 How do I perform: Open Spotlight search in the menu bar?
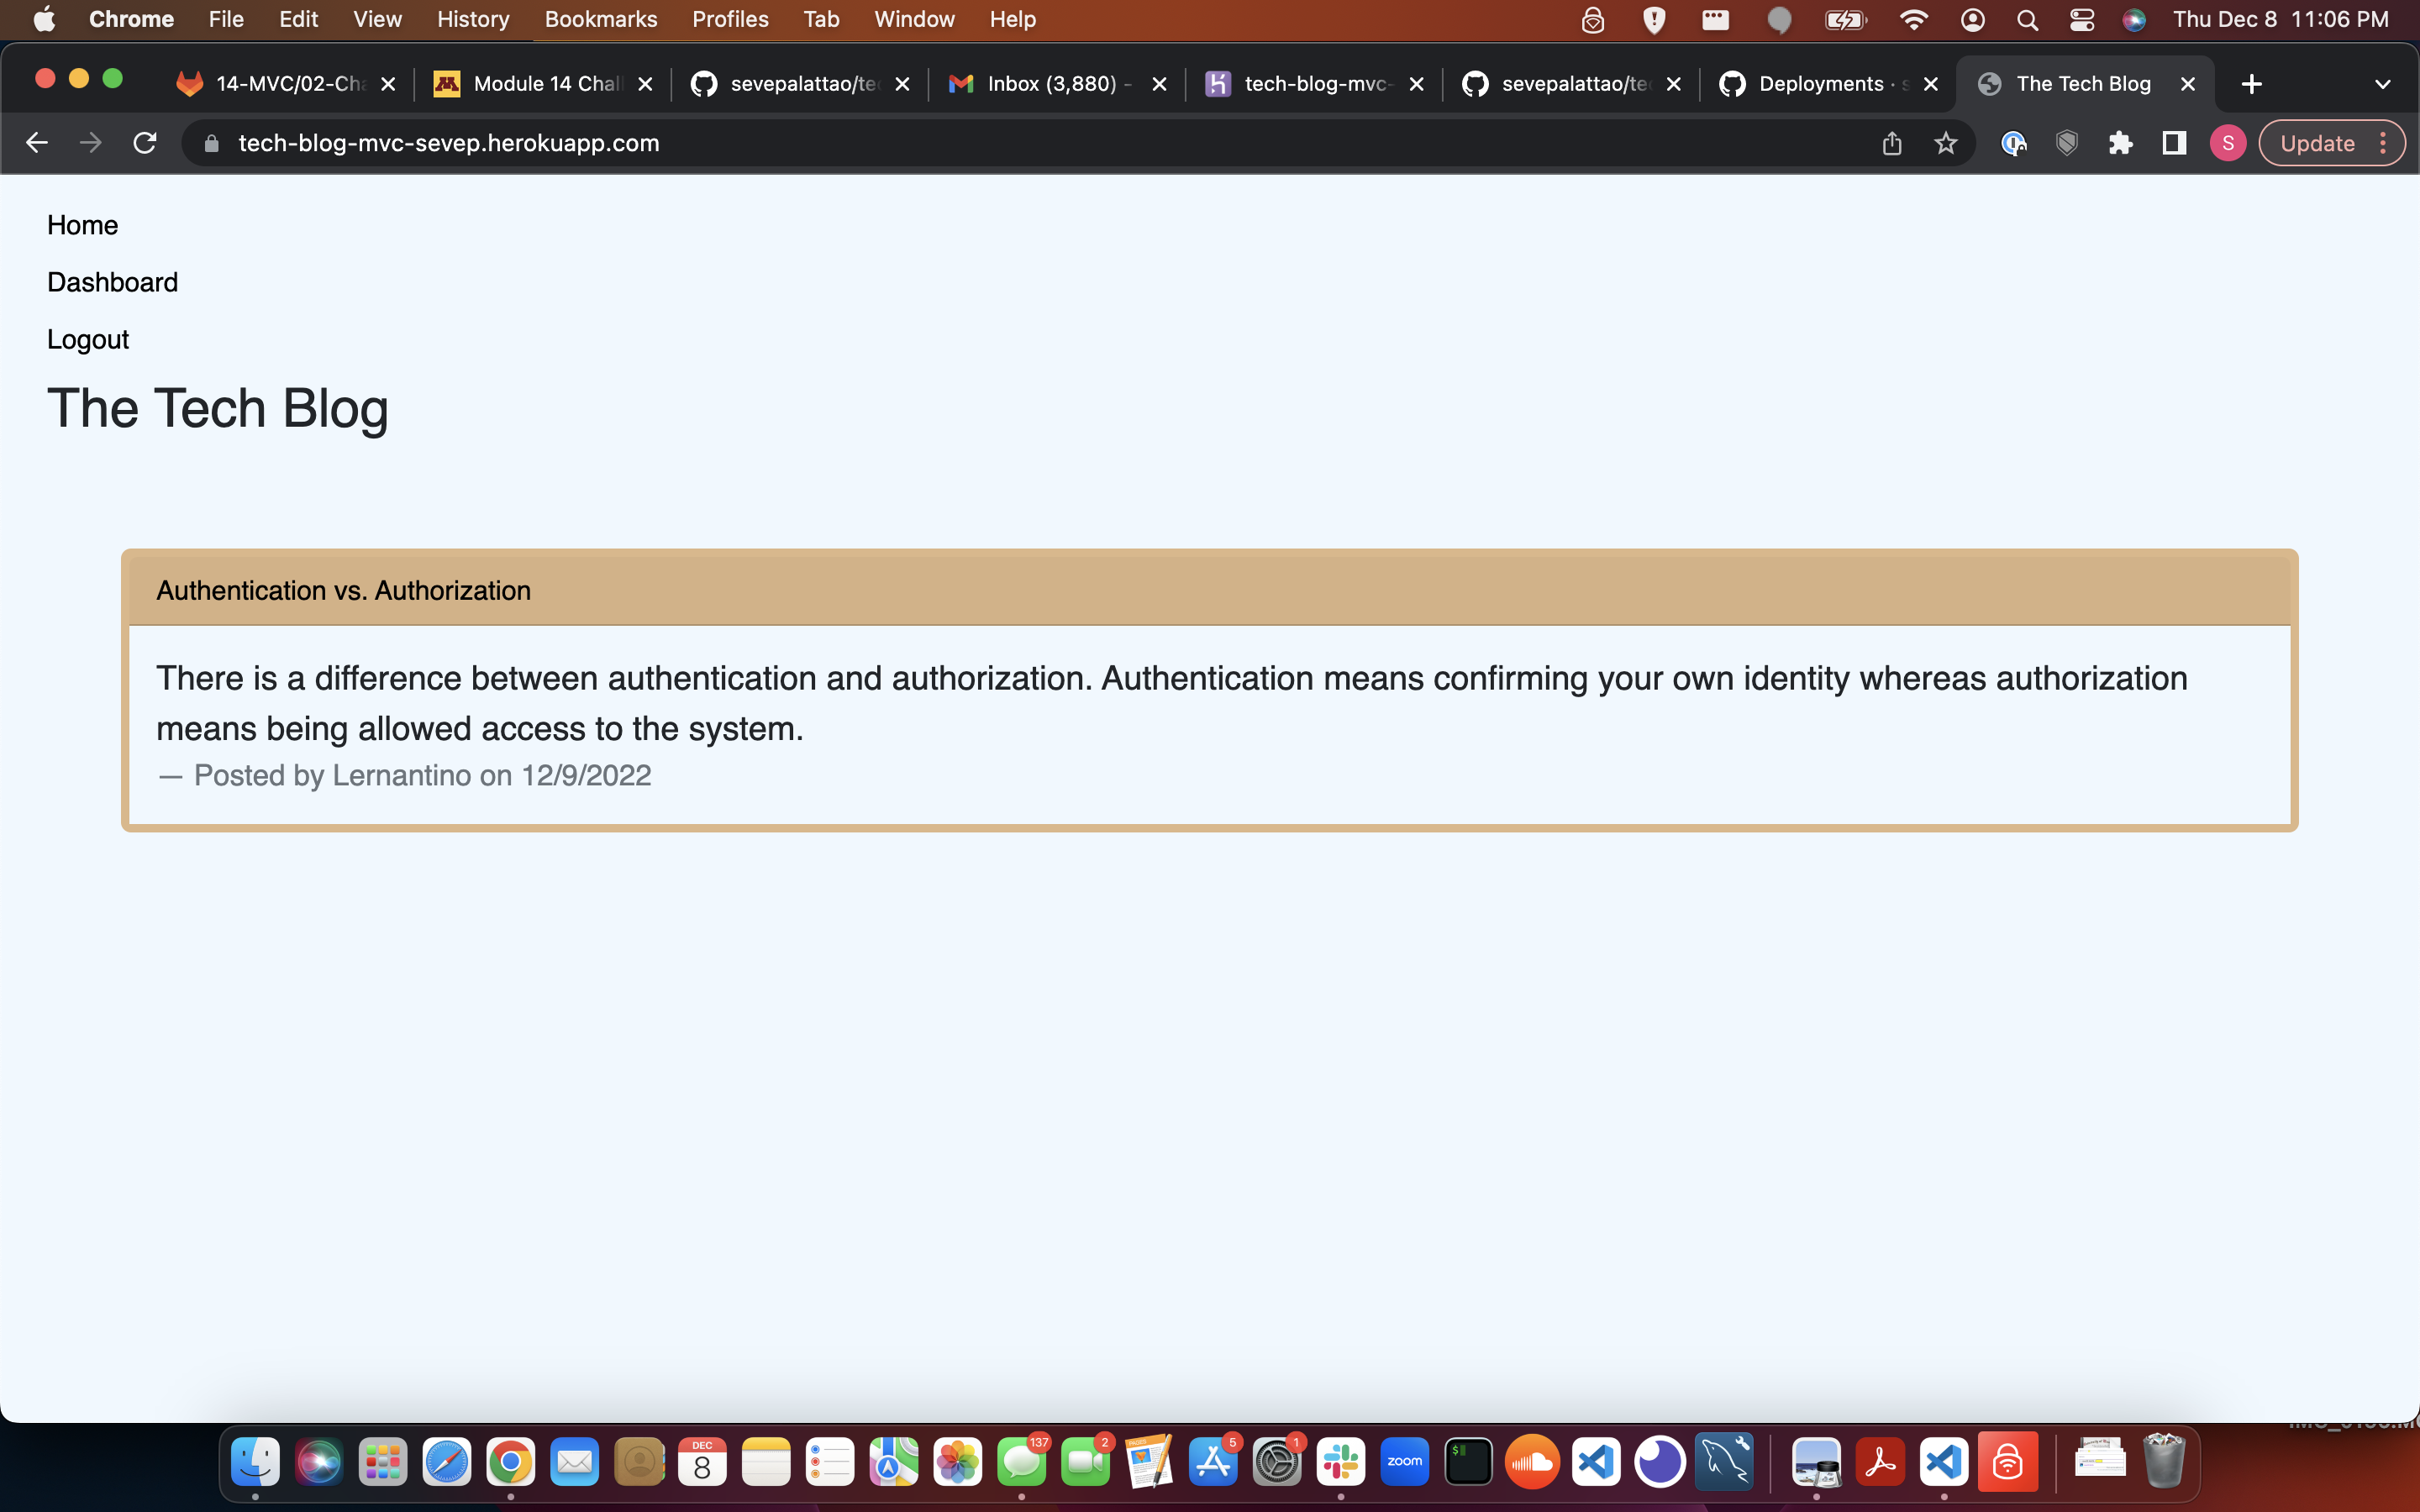click(x=2026, y=19)
